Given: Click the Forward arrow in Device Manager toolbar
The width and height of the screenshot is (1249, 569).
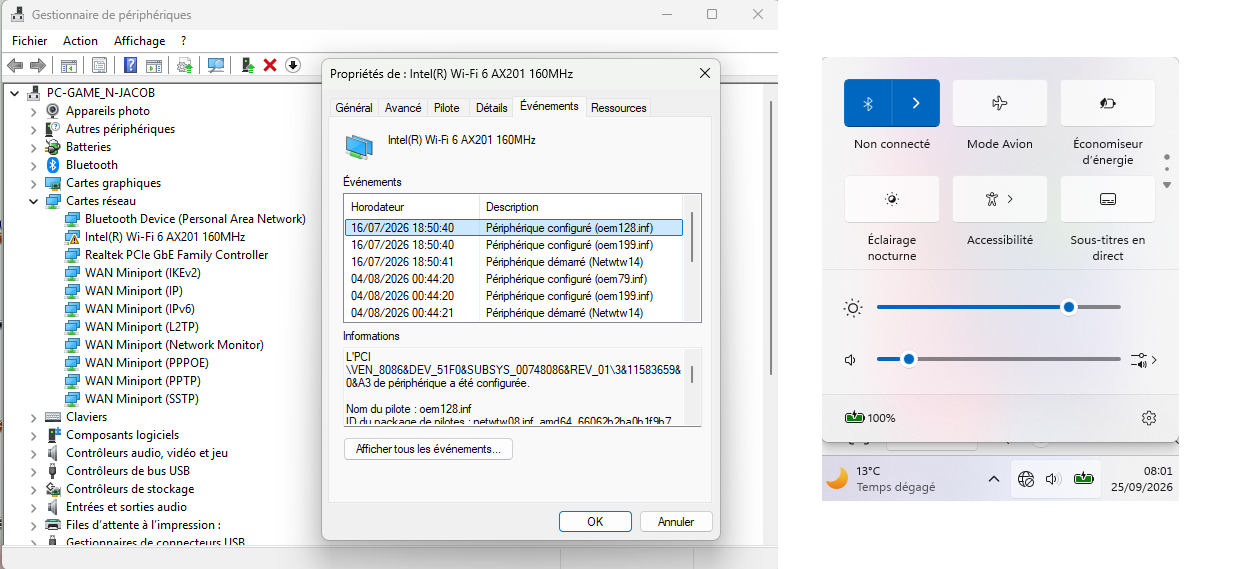Looking at the screenshot, I should (x=38, y=65).
